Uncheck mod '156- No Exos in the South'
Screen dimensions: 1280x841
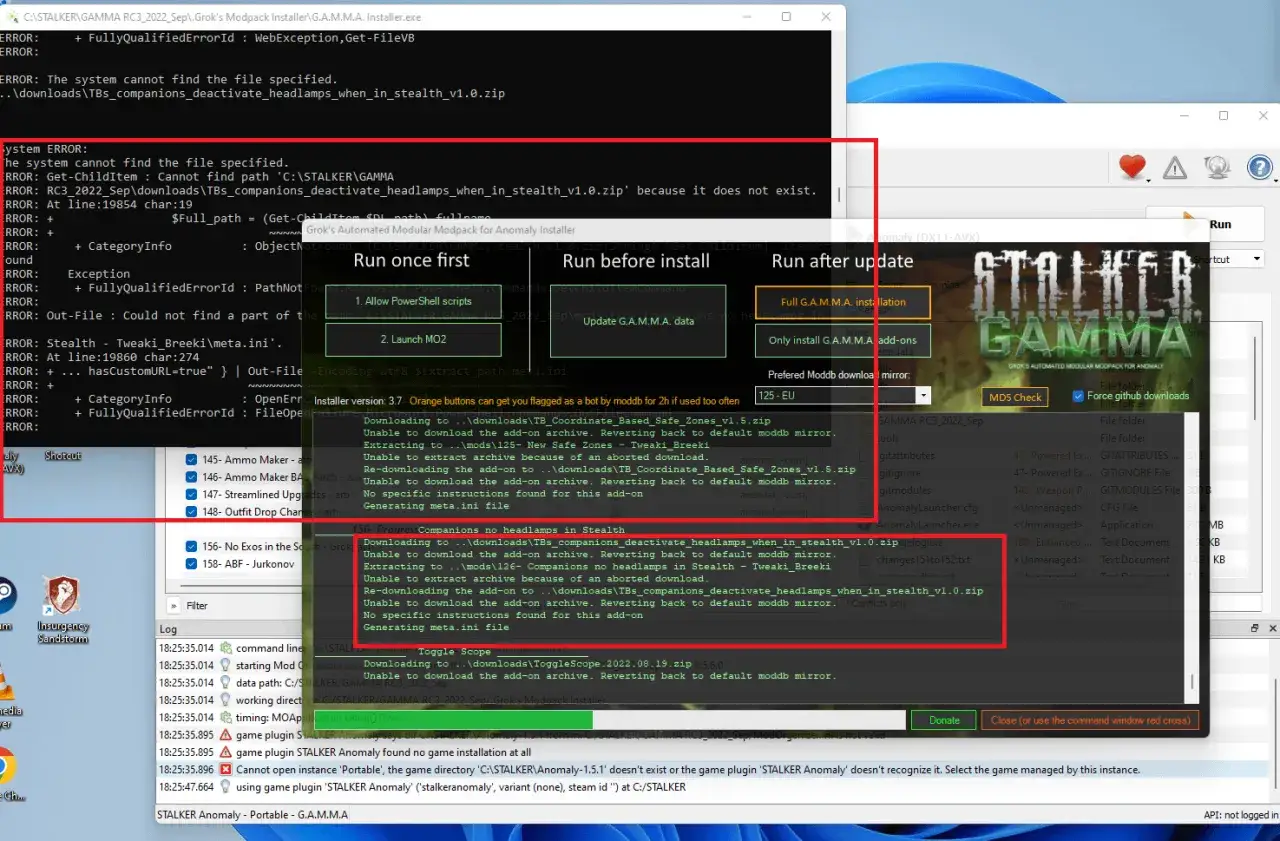(x=191, y=546)
